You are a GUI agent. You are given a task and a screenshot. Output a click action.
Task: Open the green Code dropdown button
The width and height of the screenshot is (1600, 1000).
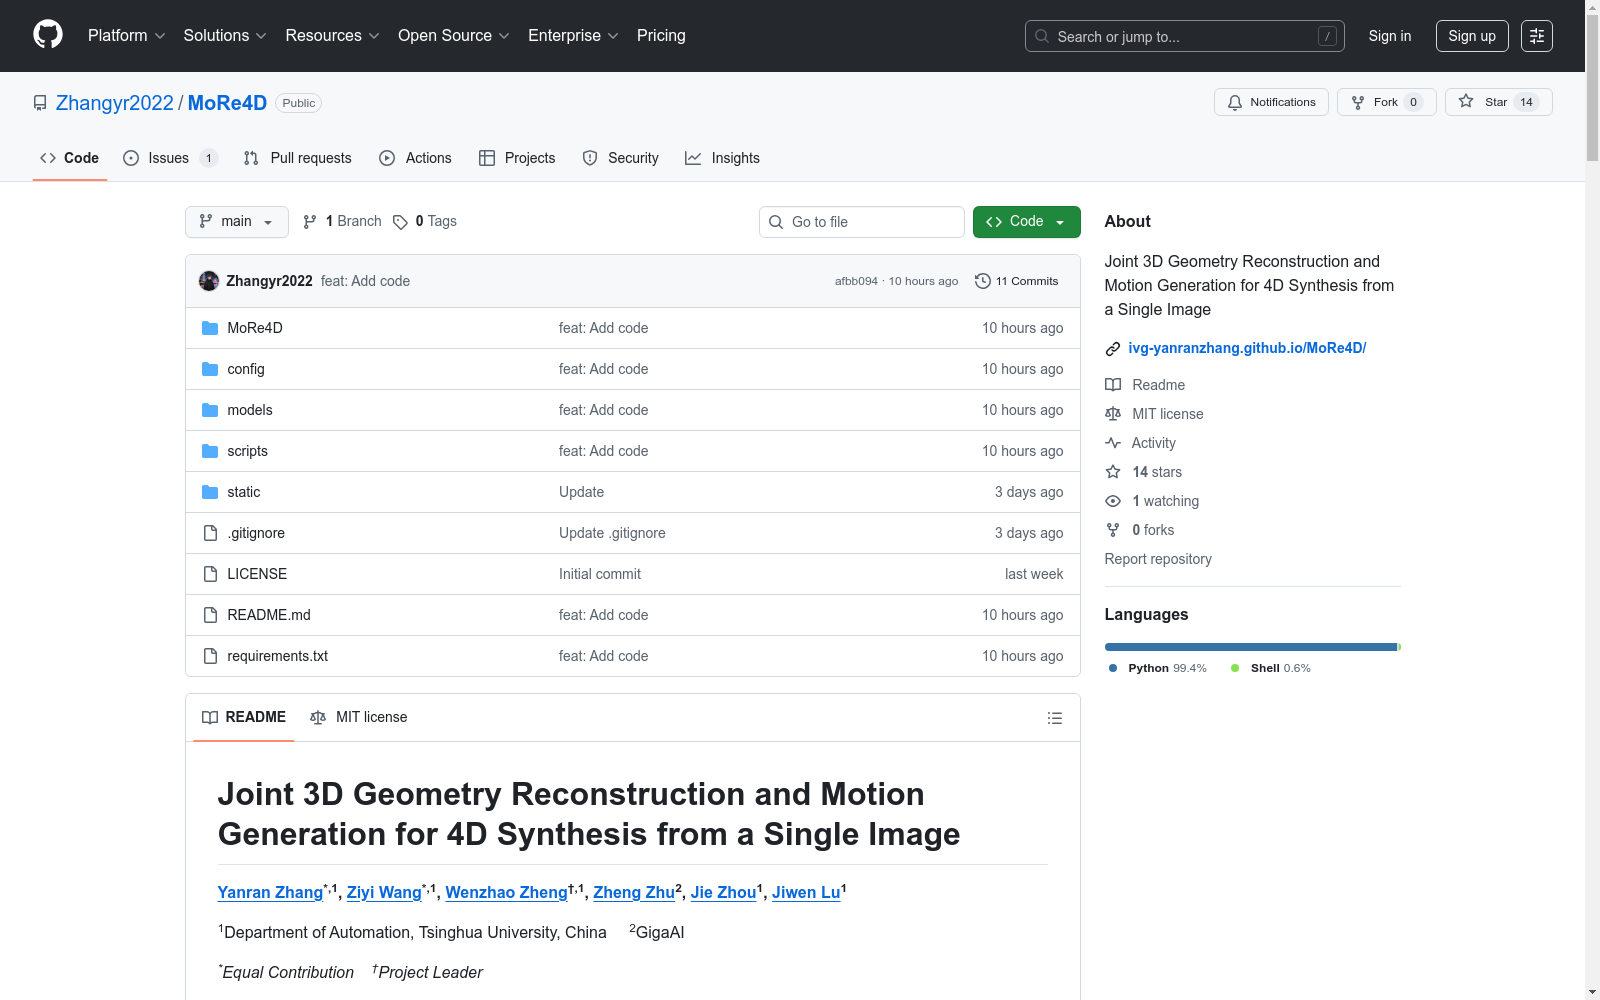(1027, 222)
